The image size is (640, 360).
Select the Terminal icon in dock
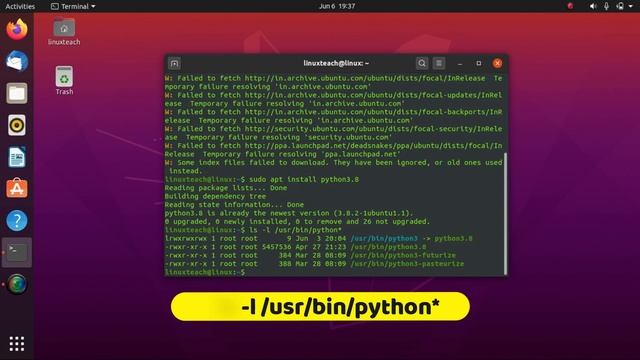click(17, 252)
